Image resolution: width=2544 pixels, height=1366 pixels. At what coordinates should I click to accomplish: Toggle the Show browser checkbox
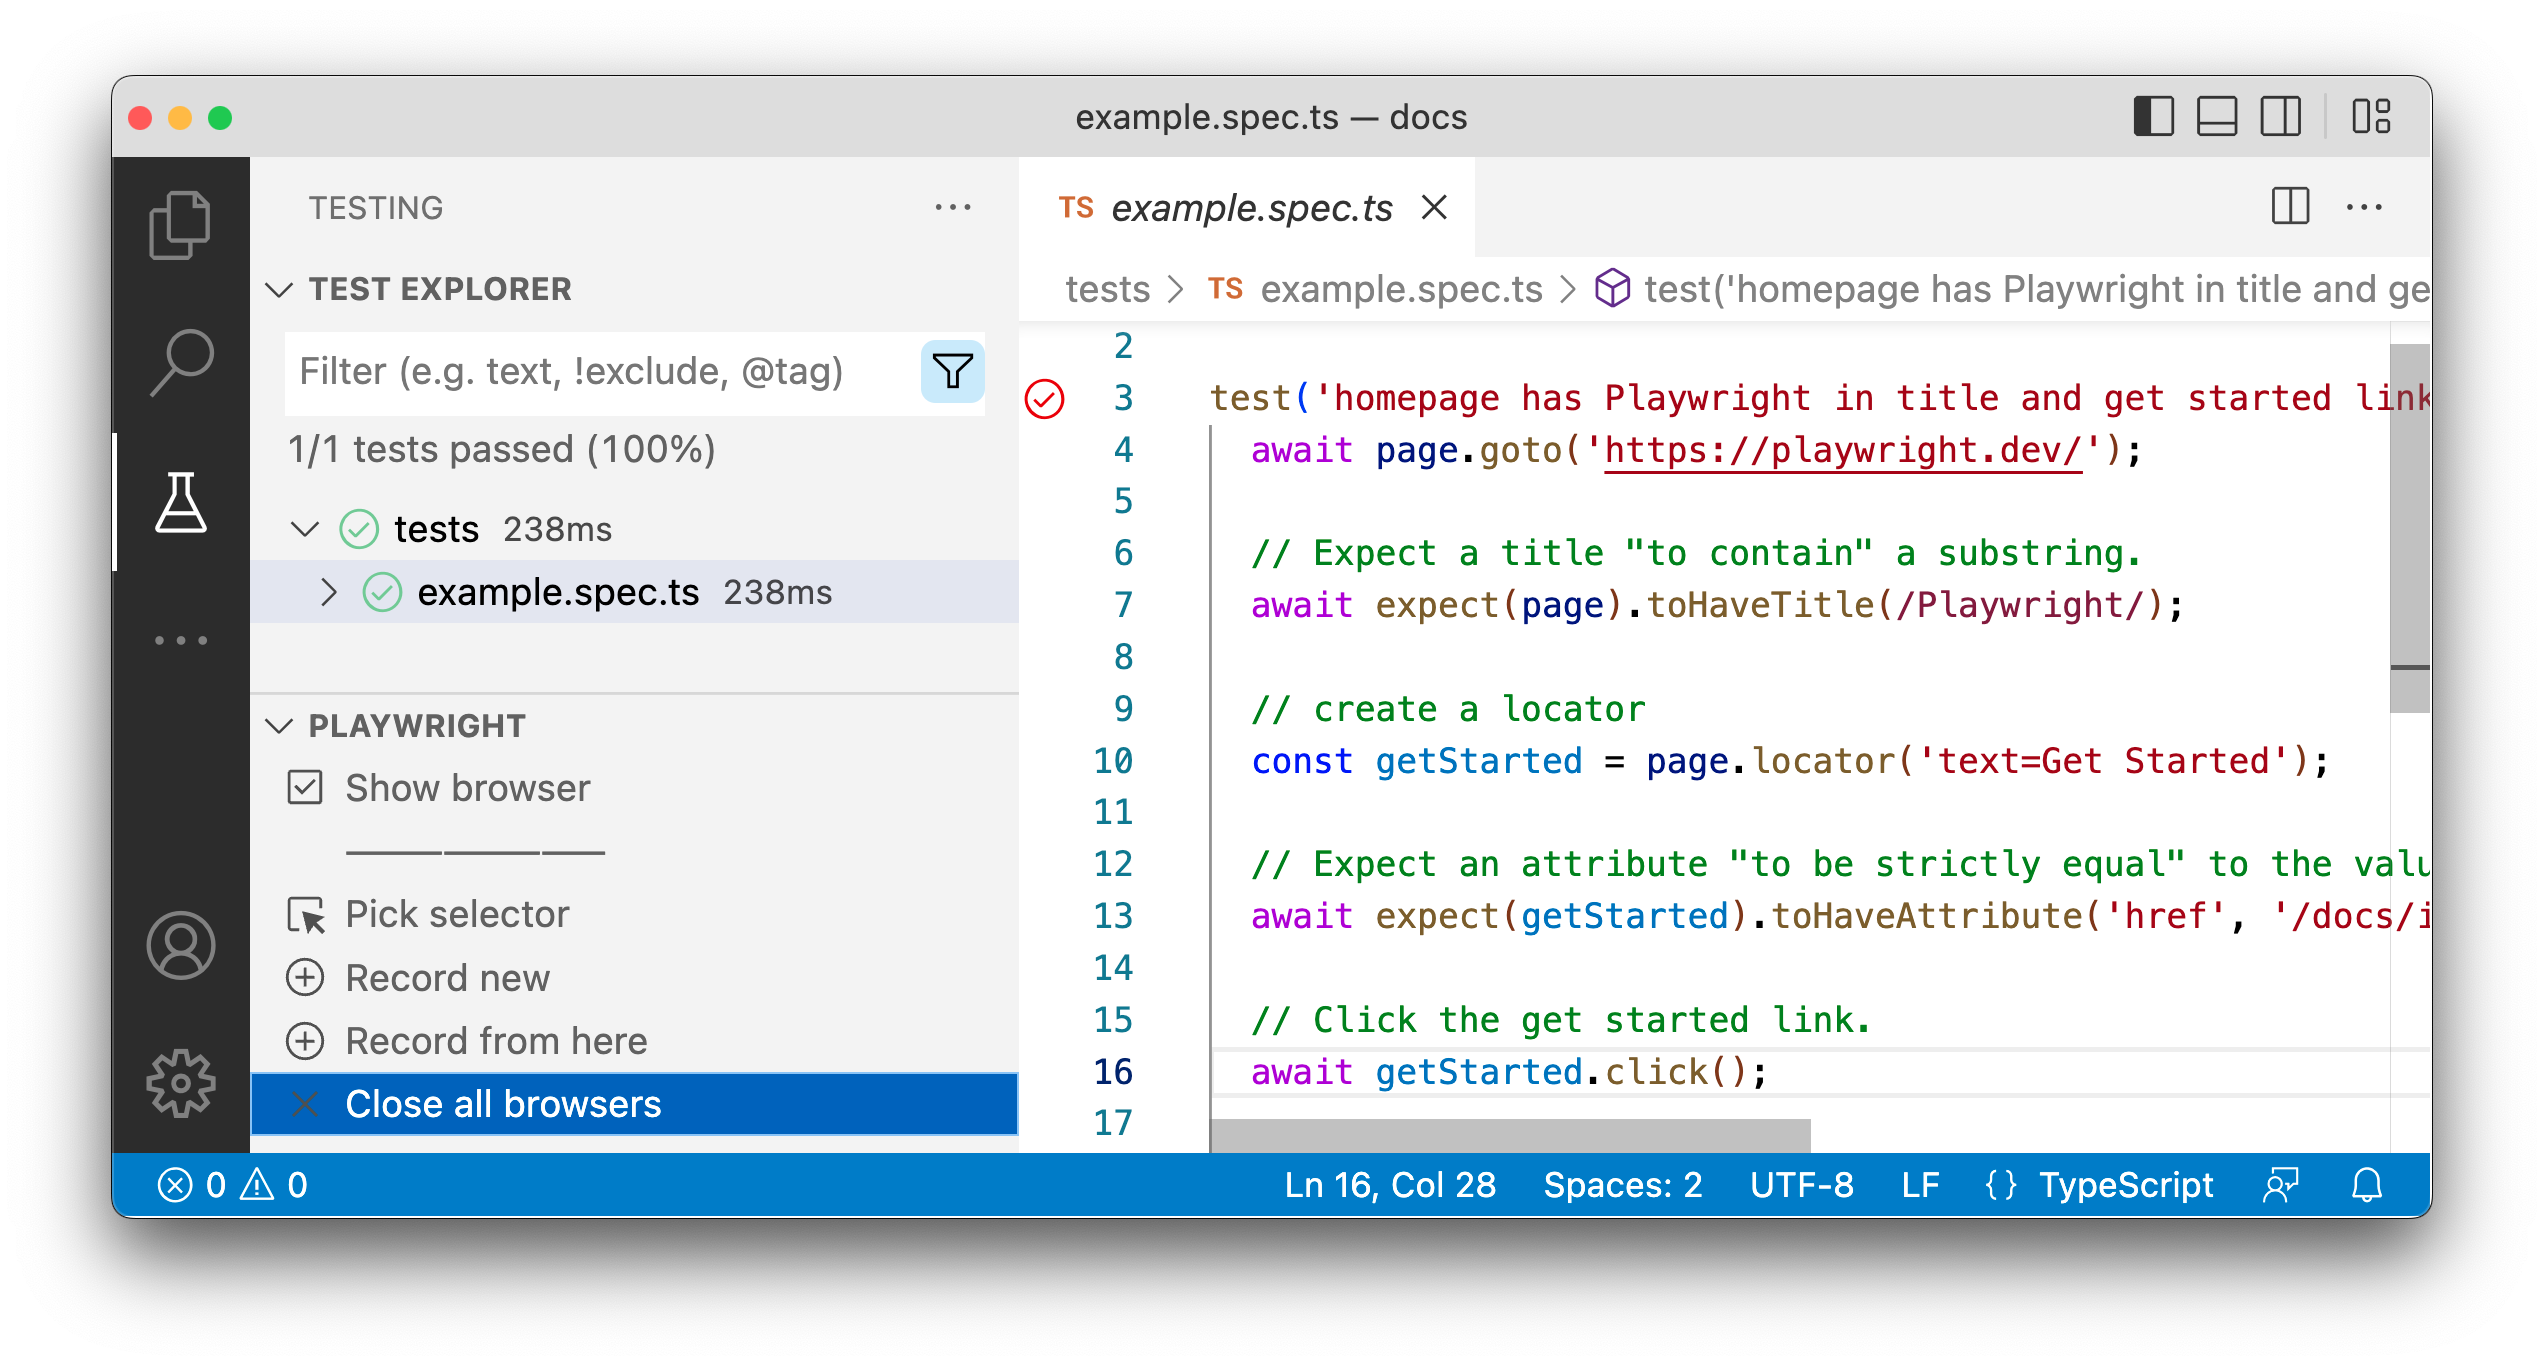pos(305,788)
